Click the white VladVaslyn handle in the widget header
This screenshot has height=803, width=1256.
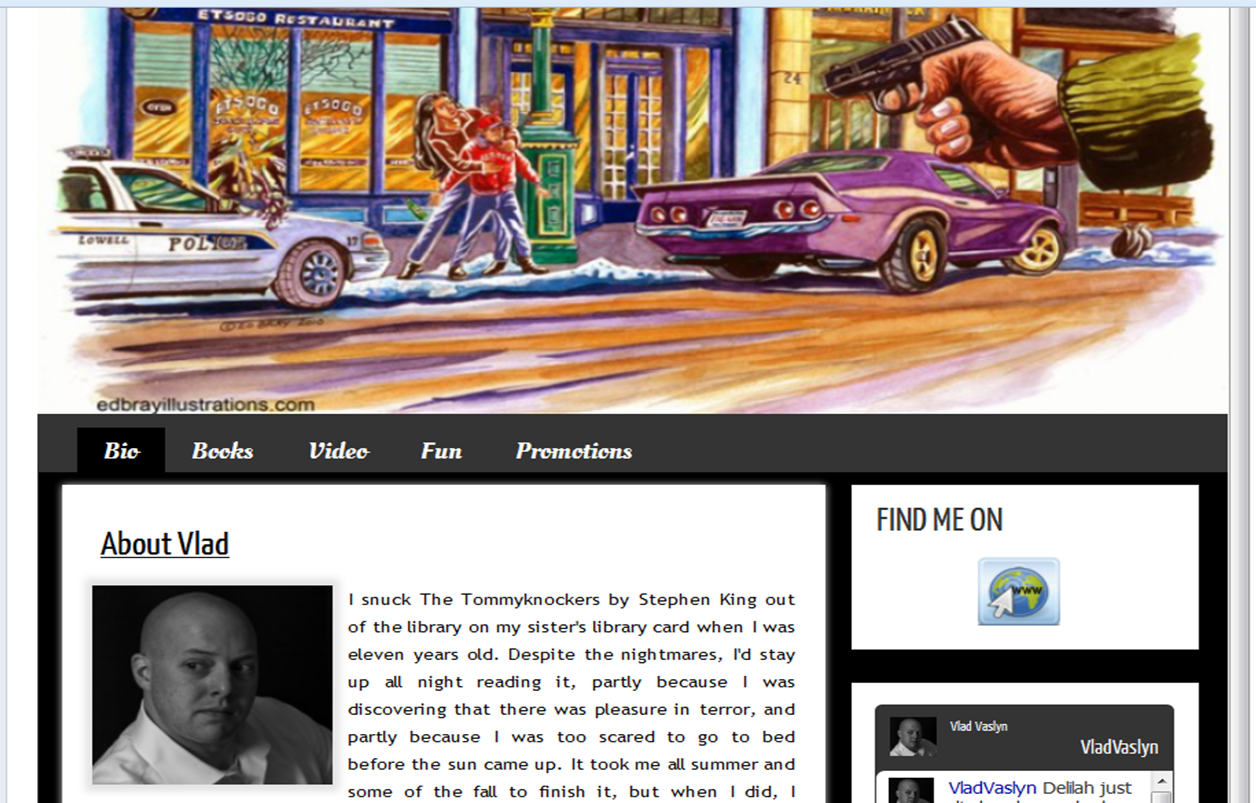point(1119,747)
